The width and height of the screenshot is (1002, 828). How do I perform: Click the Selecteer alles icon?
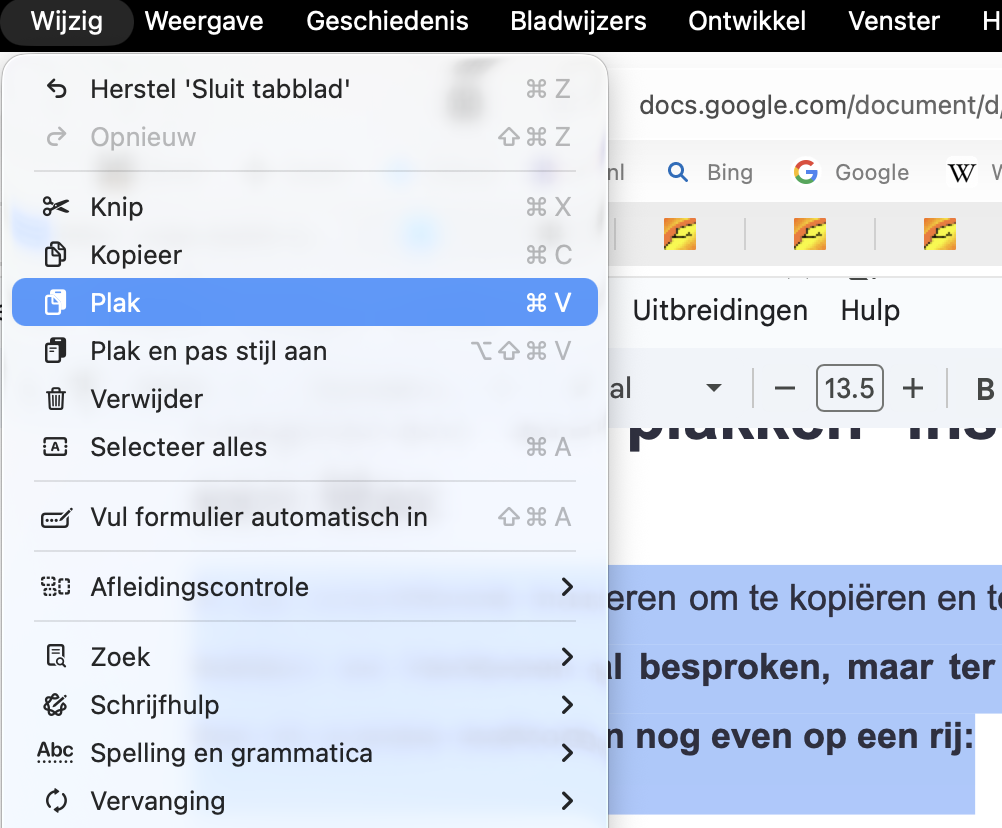[57, 447]
